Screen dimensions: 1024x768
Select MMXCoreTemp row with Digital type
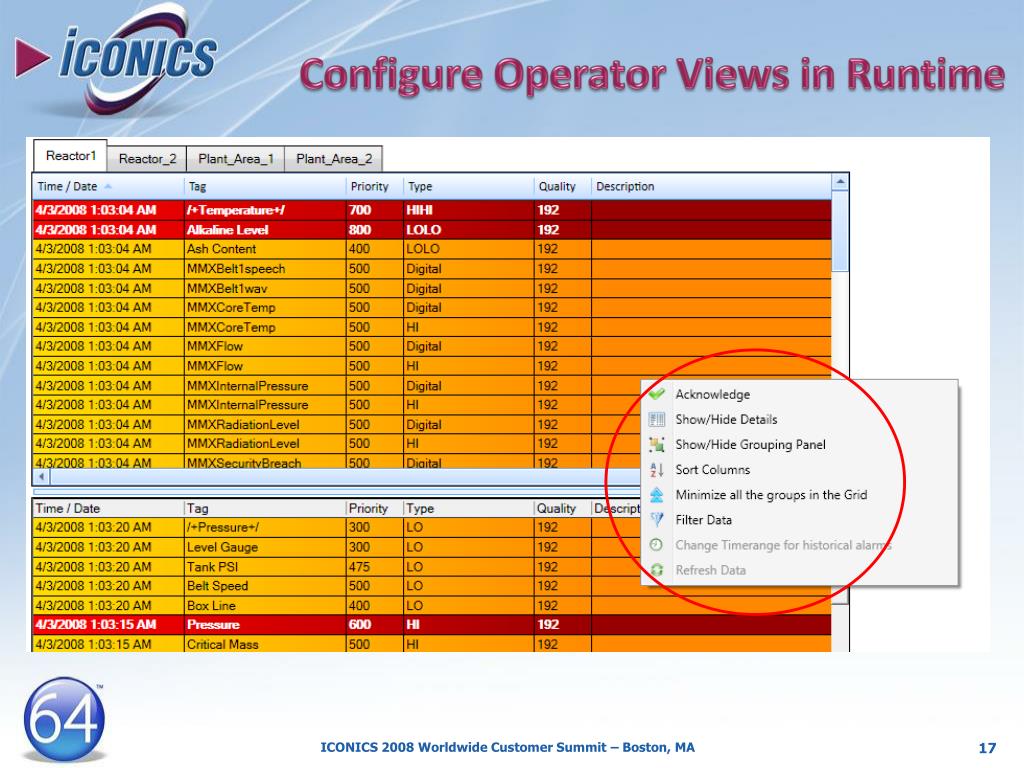pyautogui.click(x=432, y=308)
